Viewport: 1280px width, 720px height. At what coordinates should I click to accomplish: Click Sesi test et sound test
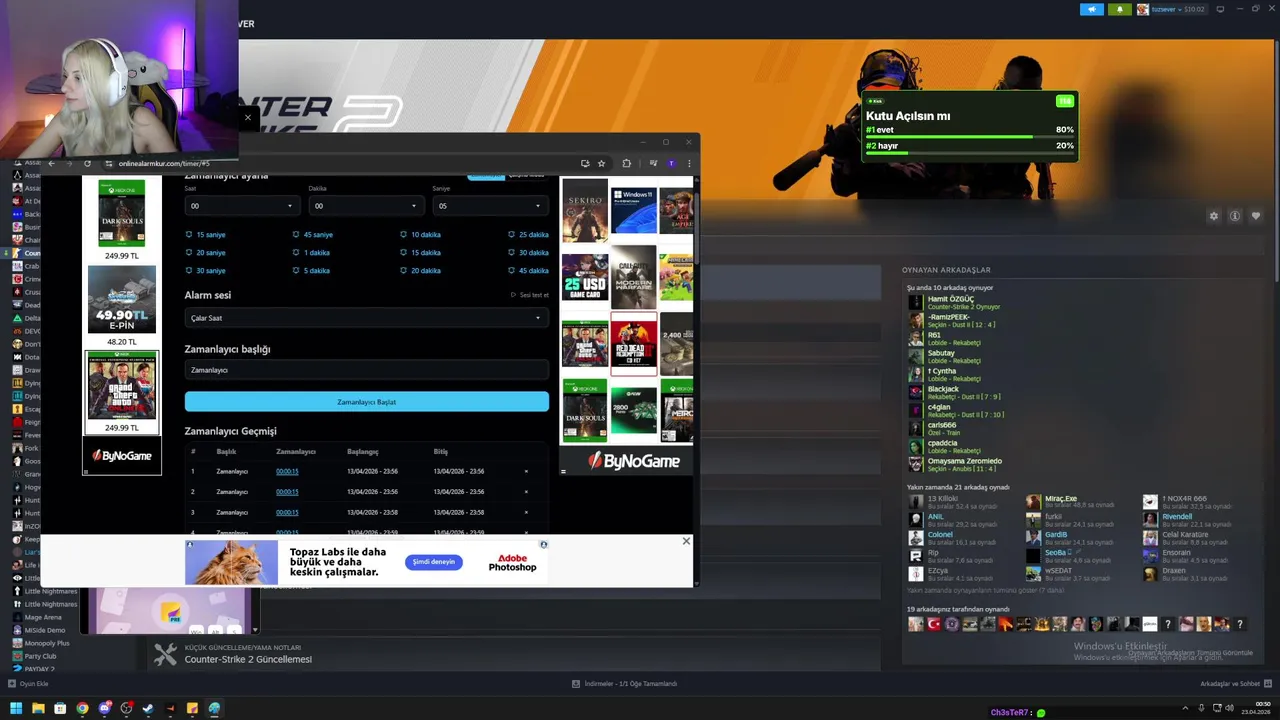[530, 295]
